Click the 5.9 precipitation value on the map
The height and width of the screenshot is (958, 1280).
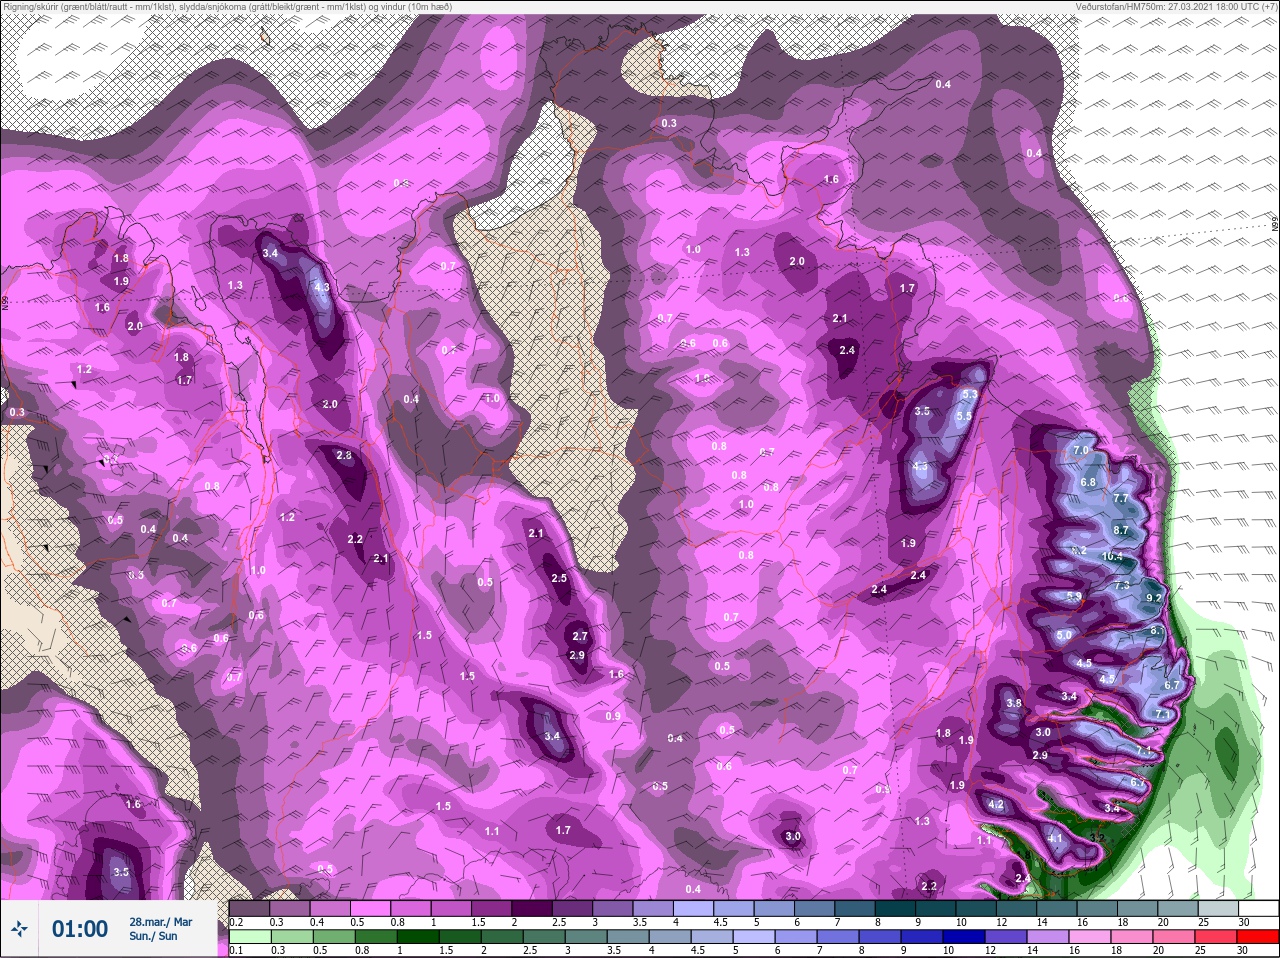click(1074, 597)
